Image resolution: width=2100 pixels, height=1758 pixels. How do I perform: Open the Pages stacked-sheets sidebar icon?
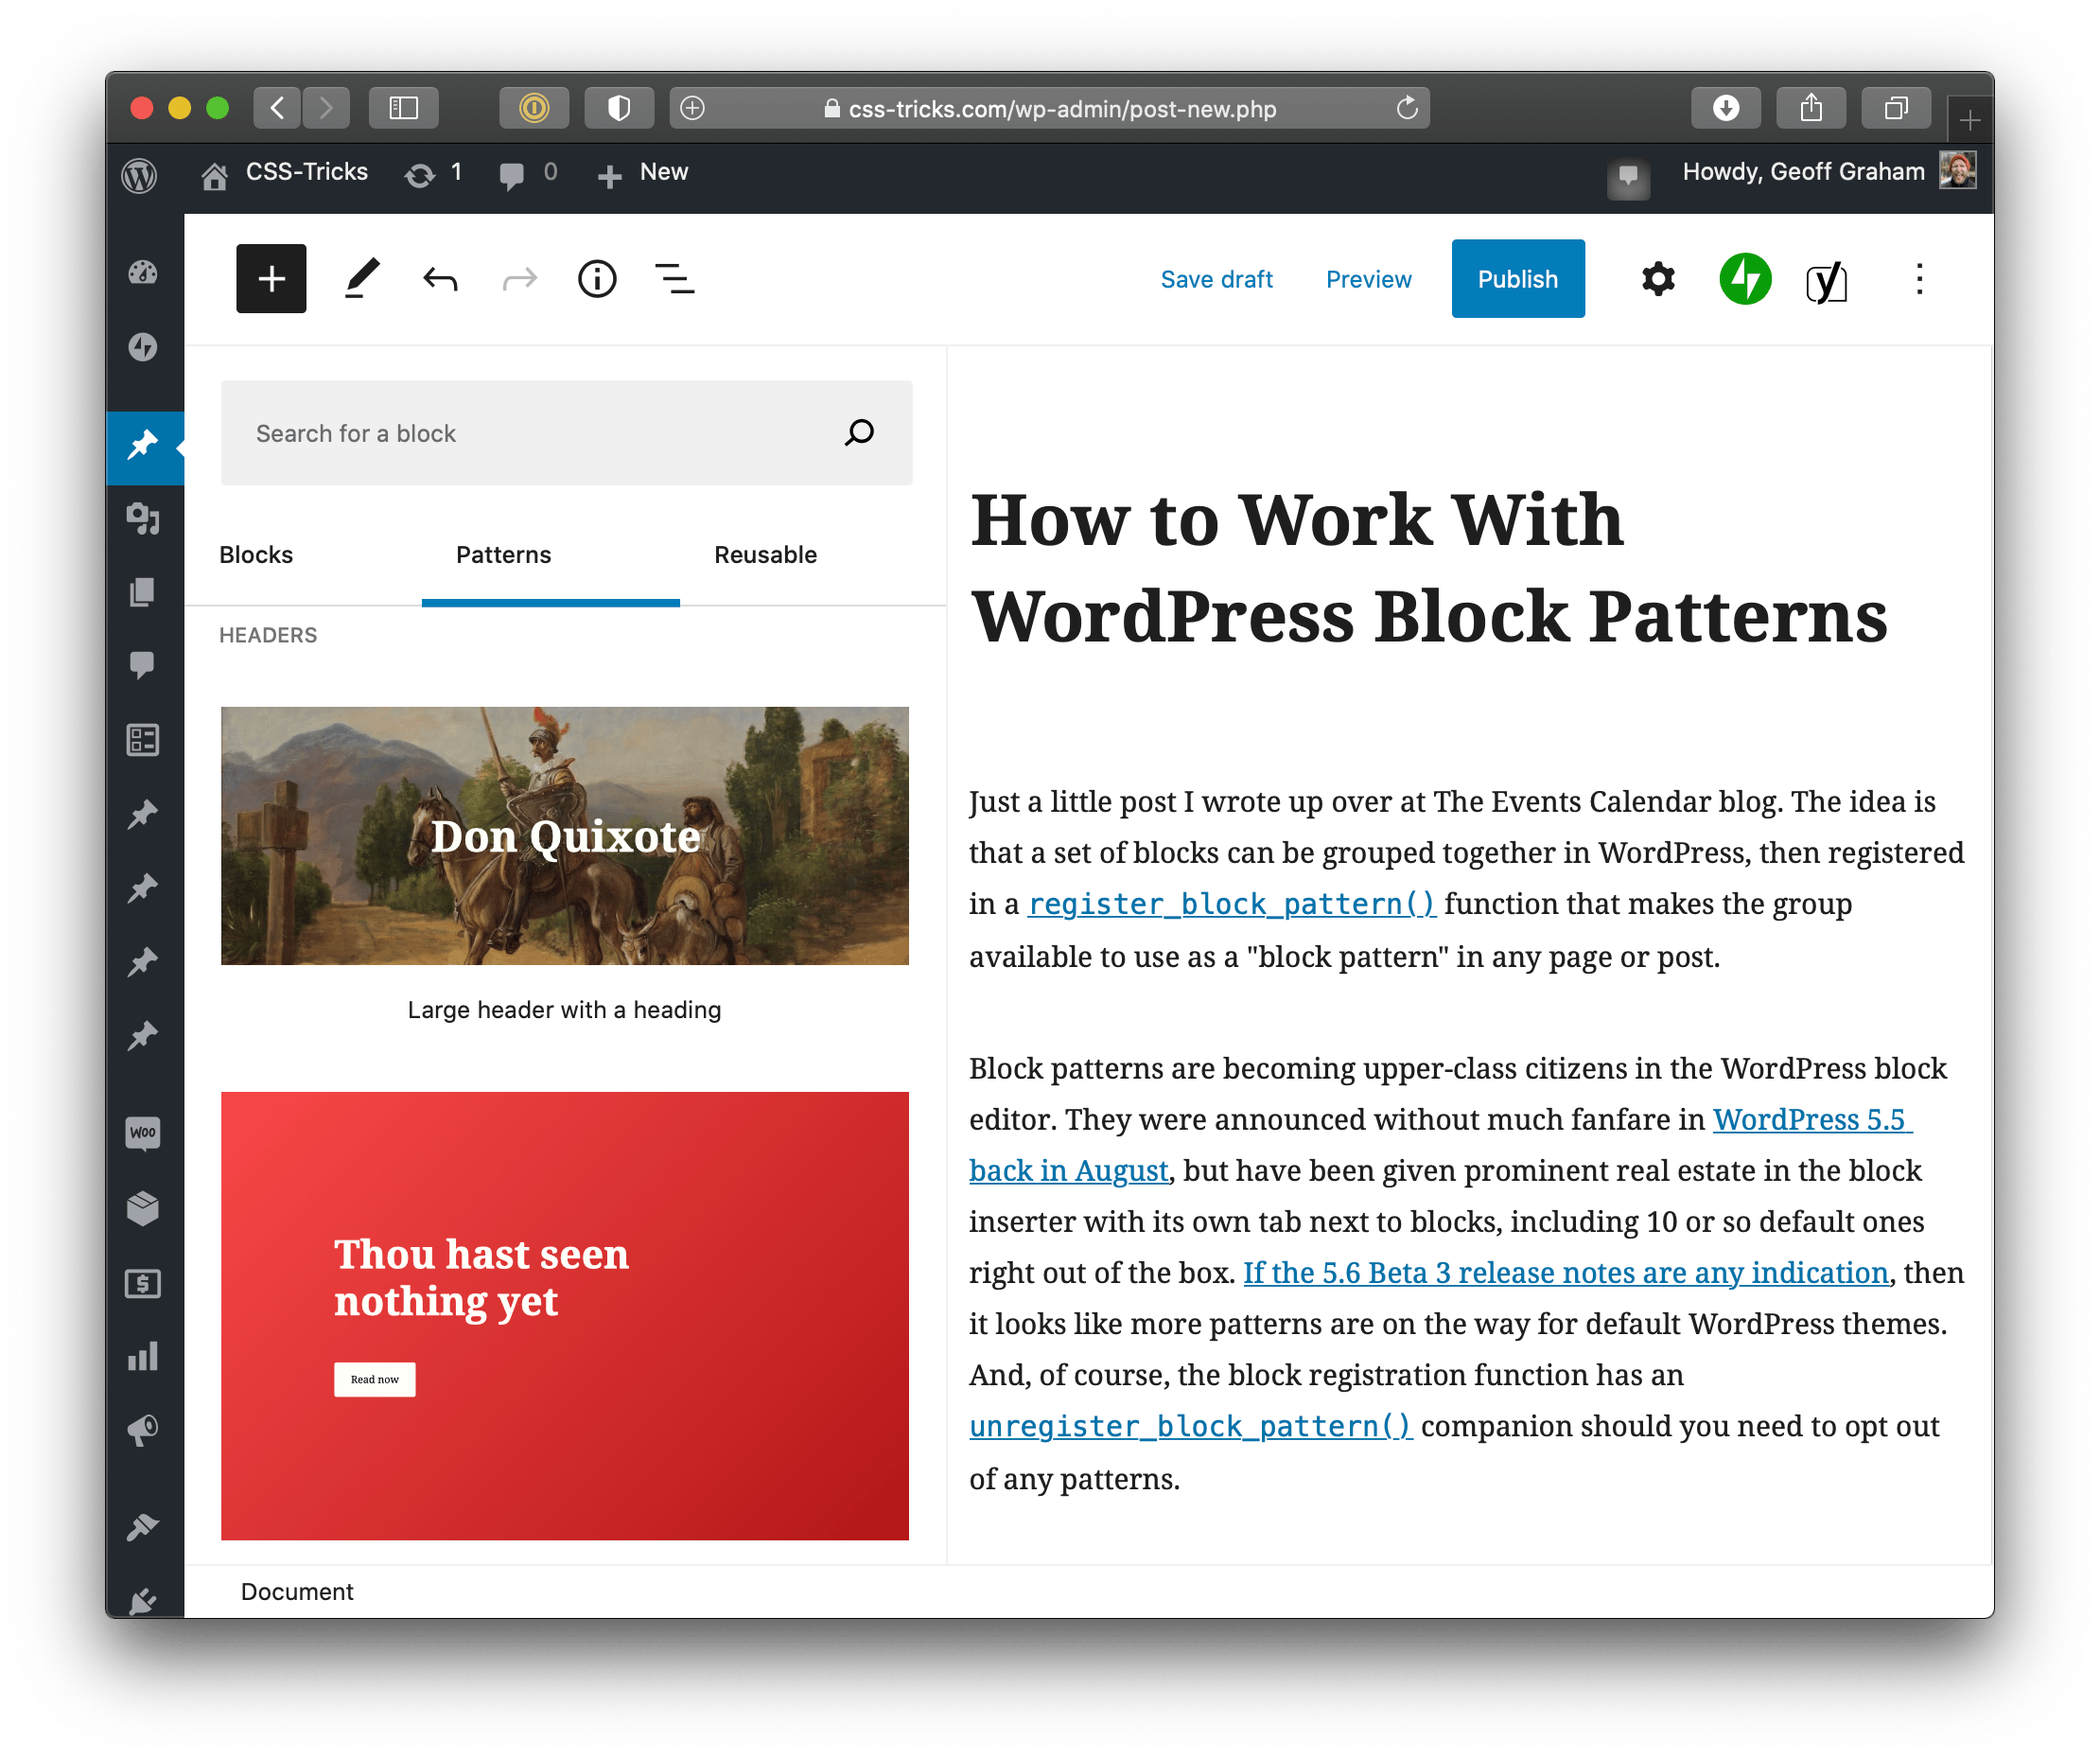[143, 592]
